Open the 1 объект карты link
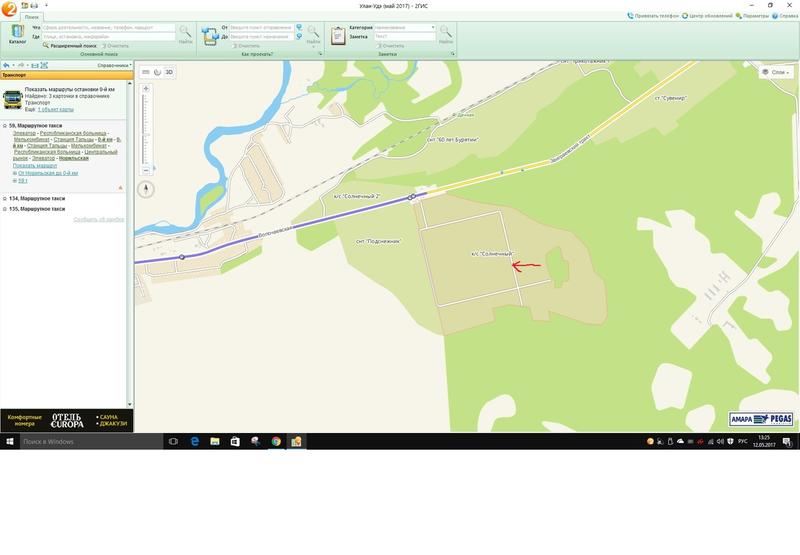 pyautogui.click(x=56, y=110)
